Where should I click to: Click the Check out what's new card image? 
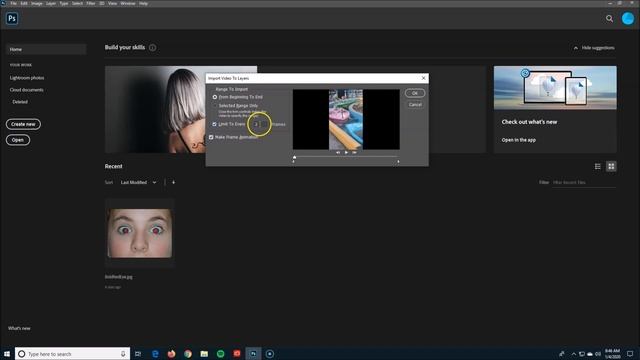pyautogui.click(x=555, y=88)
